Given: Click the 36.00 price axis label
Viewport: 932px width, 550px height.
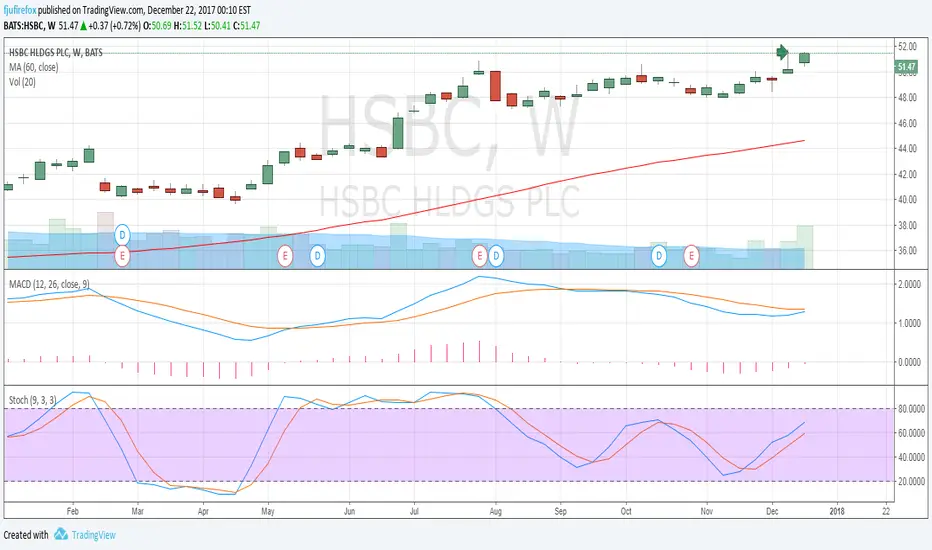Looking at the screenshot, I should [907, 250].
